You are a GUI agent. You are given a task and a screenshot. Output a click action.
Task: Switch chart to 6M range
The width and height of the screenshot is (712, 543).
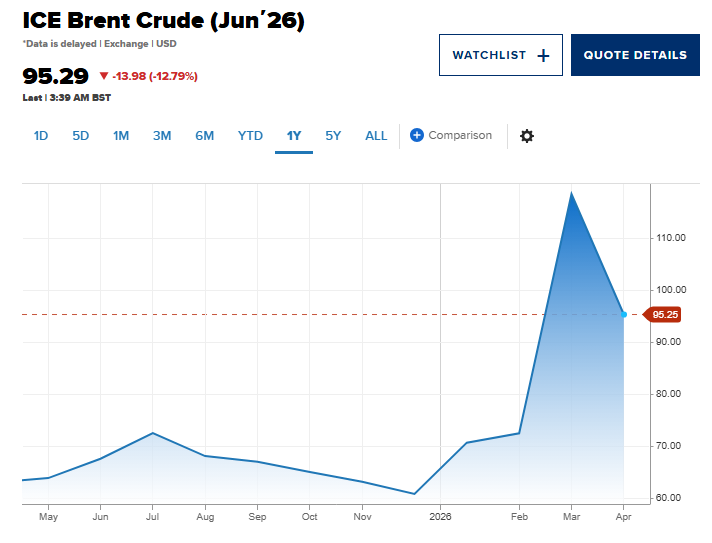(205, 136)
